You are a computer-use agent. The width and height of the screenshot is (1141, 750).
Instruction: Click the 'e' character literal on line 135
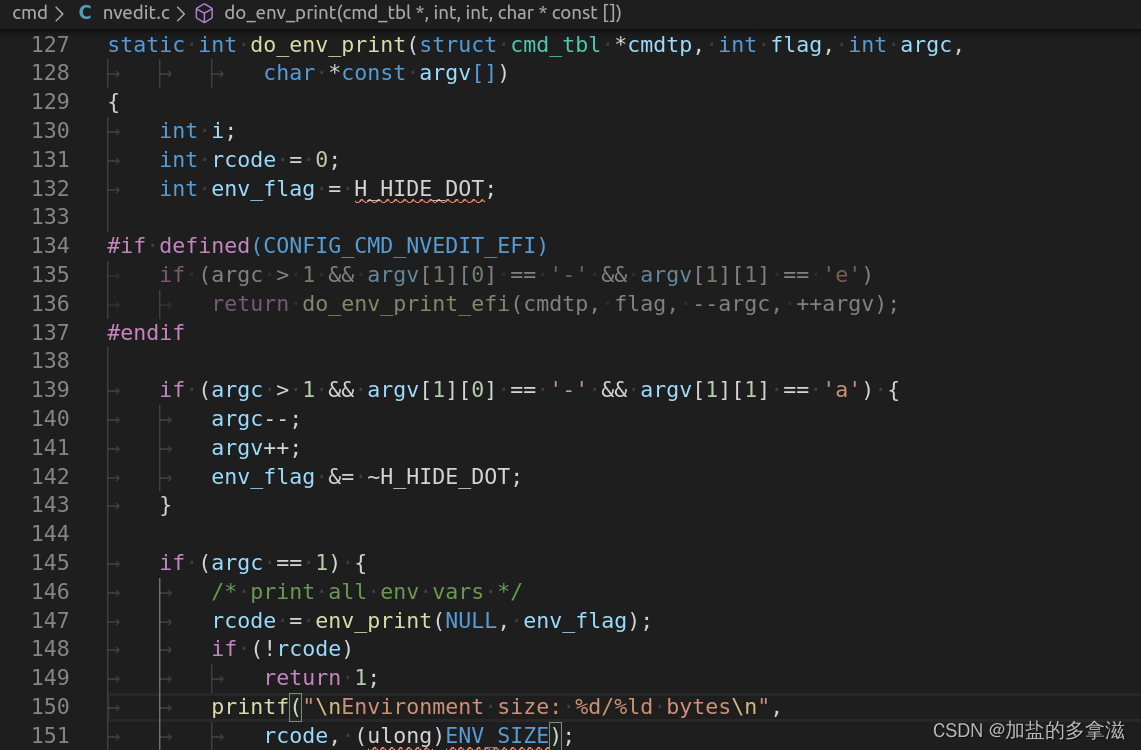pos(842,275)
